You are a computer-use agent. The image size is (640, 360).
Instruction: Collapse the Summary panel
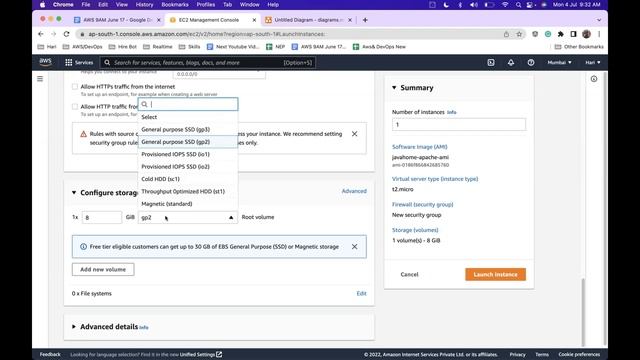tap(394, 87)
